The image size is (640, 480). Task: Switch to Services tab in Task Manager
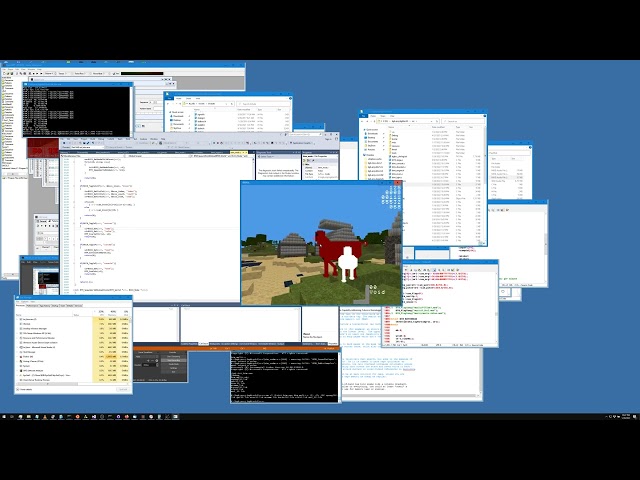tap(79, 305)
